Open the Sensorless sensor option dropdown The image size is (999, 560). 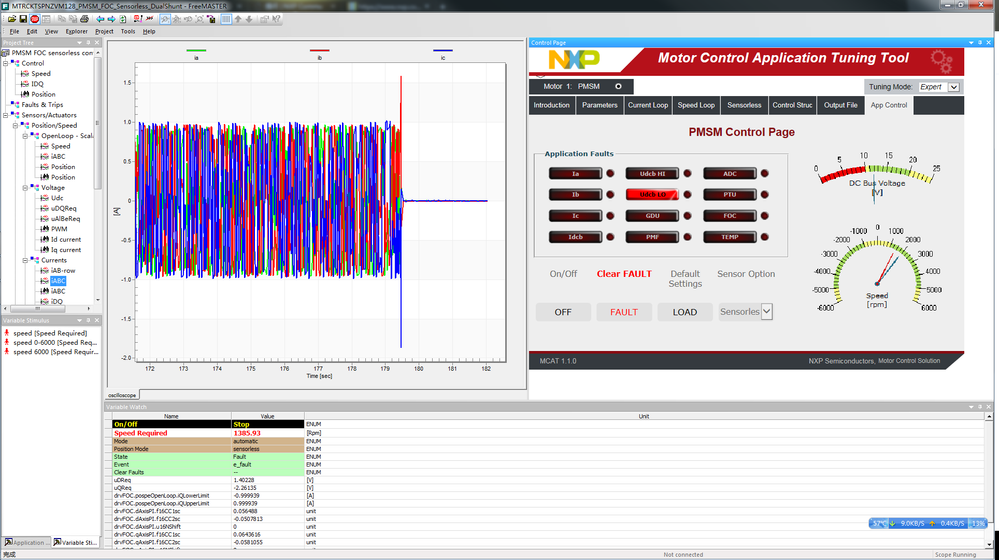click(x=766, y=312)
